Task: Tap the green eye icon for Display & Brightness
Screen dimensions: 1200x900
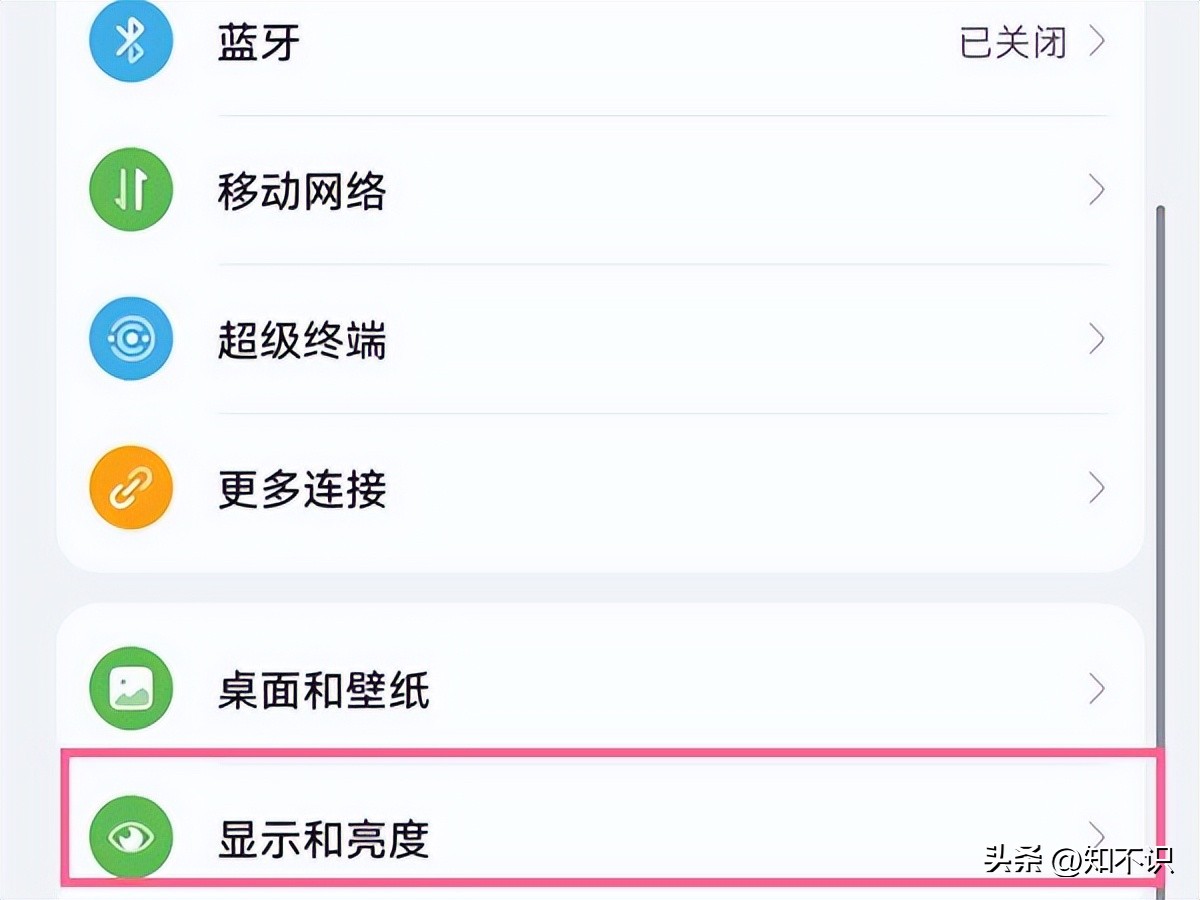Action: pyautogui.click(x=131, y=838)
